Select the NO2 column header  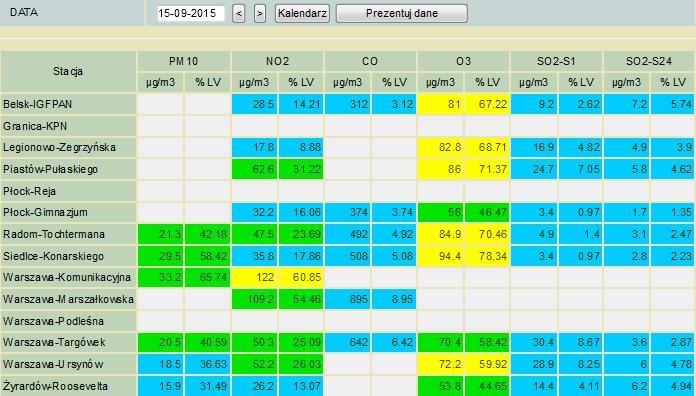(277, 61)
